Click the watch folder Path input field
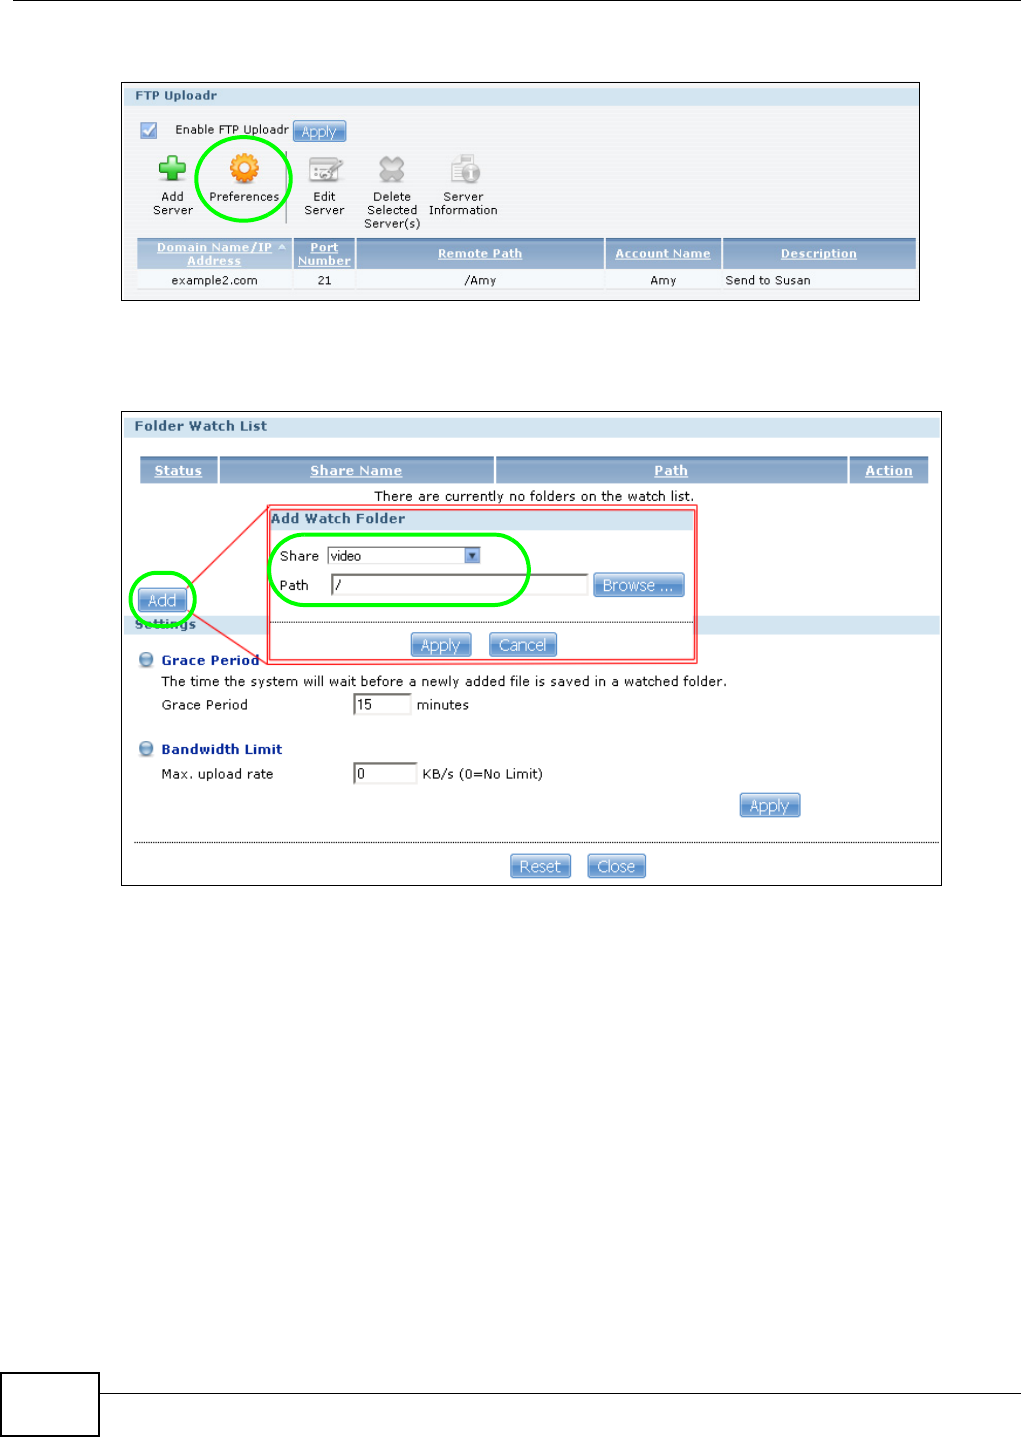Image resolution: width=1021 pixels, height=1437 pixels. [459, 585]
